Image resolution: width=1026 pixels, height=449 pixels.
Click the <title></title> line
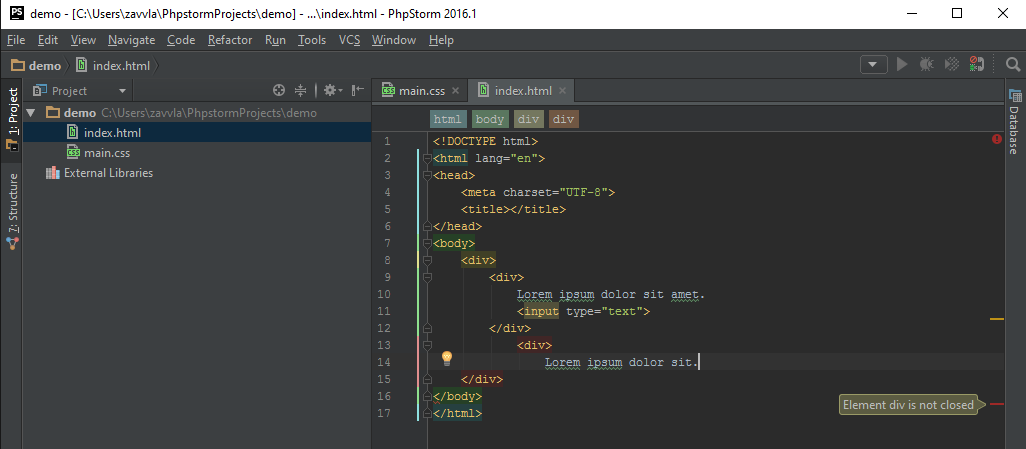point(513,209)
